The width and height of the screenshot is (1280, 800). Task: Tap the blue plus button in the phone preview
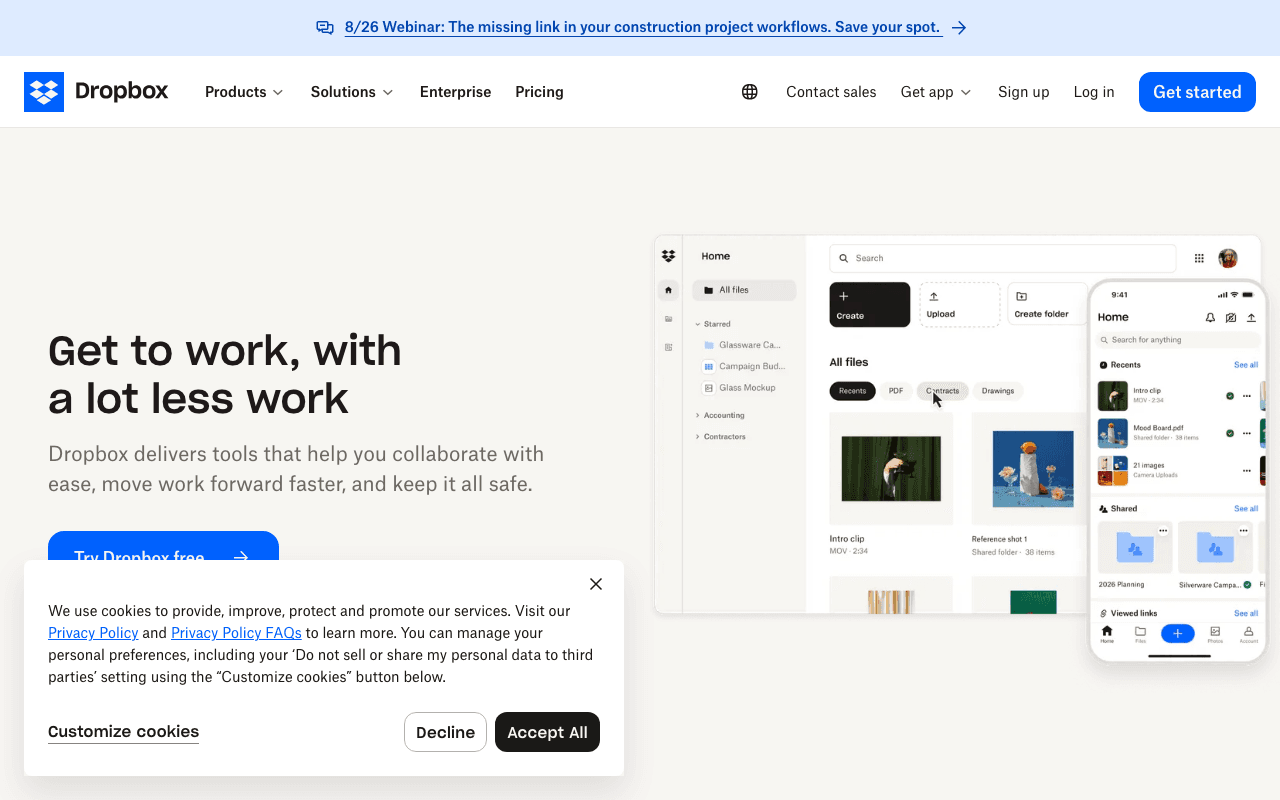click(1178, 633)
